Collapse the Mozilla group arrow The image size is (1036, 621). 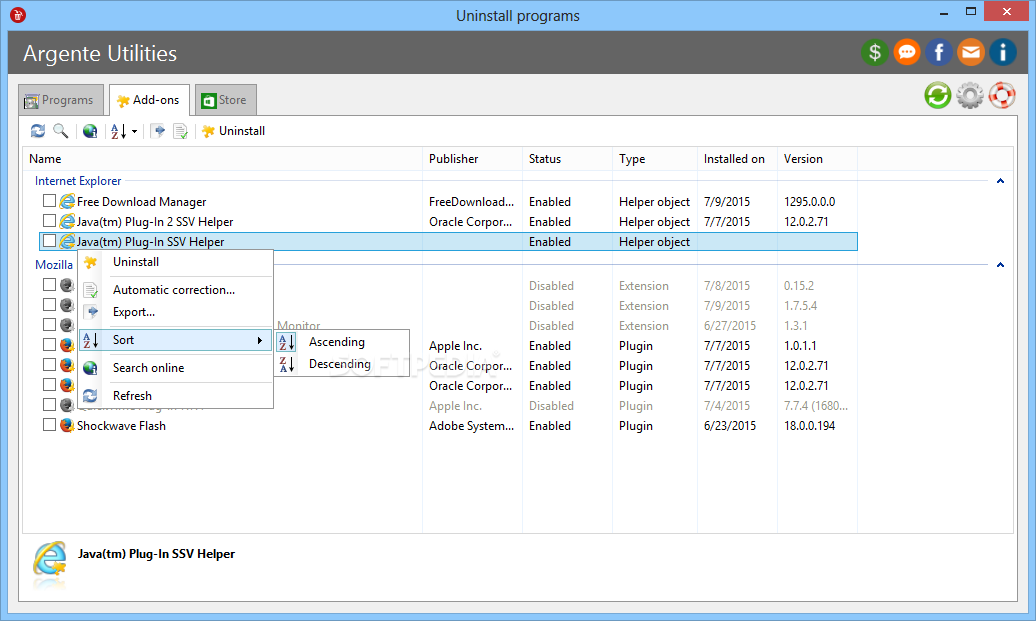[1000, 264]
